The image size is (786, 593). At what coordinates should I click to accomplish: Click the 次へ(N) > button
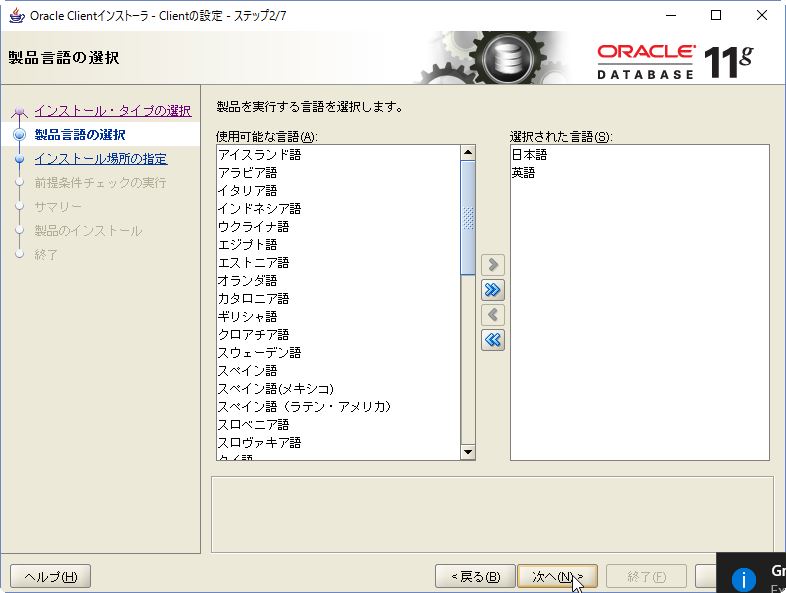pos(557,577)
